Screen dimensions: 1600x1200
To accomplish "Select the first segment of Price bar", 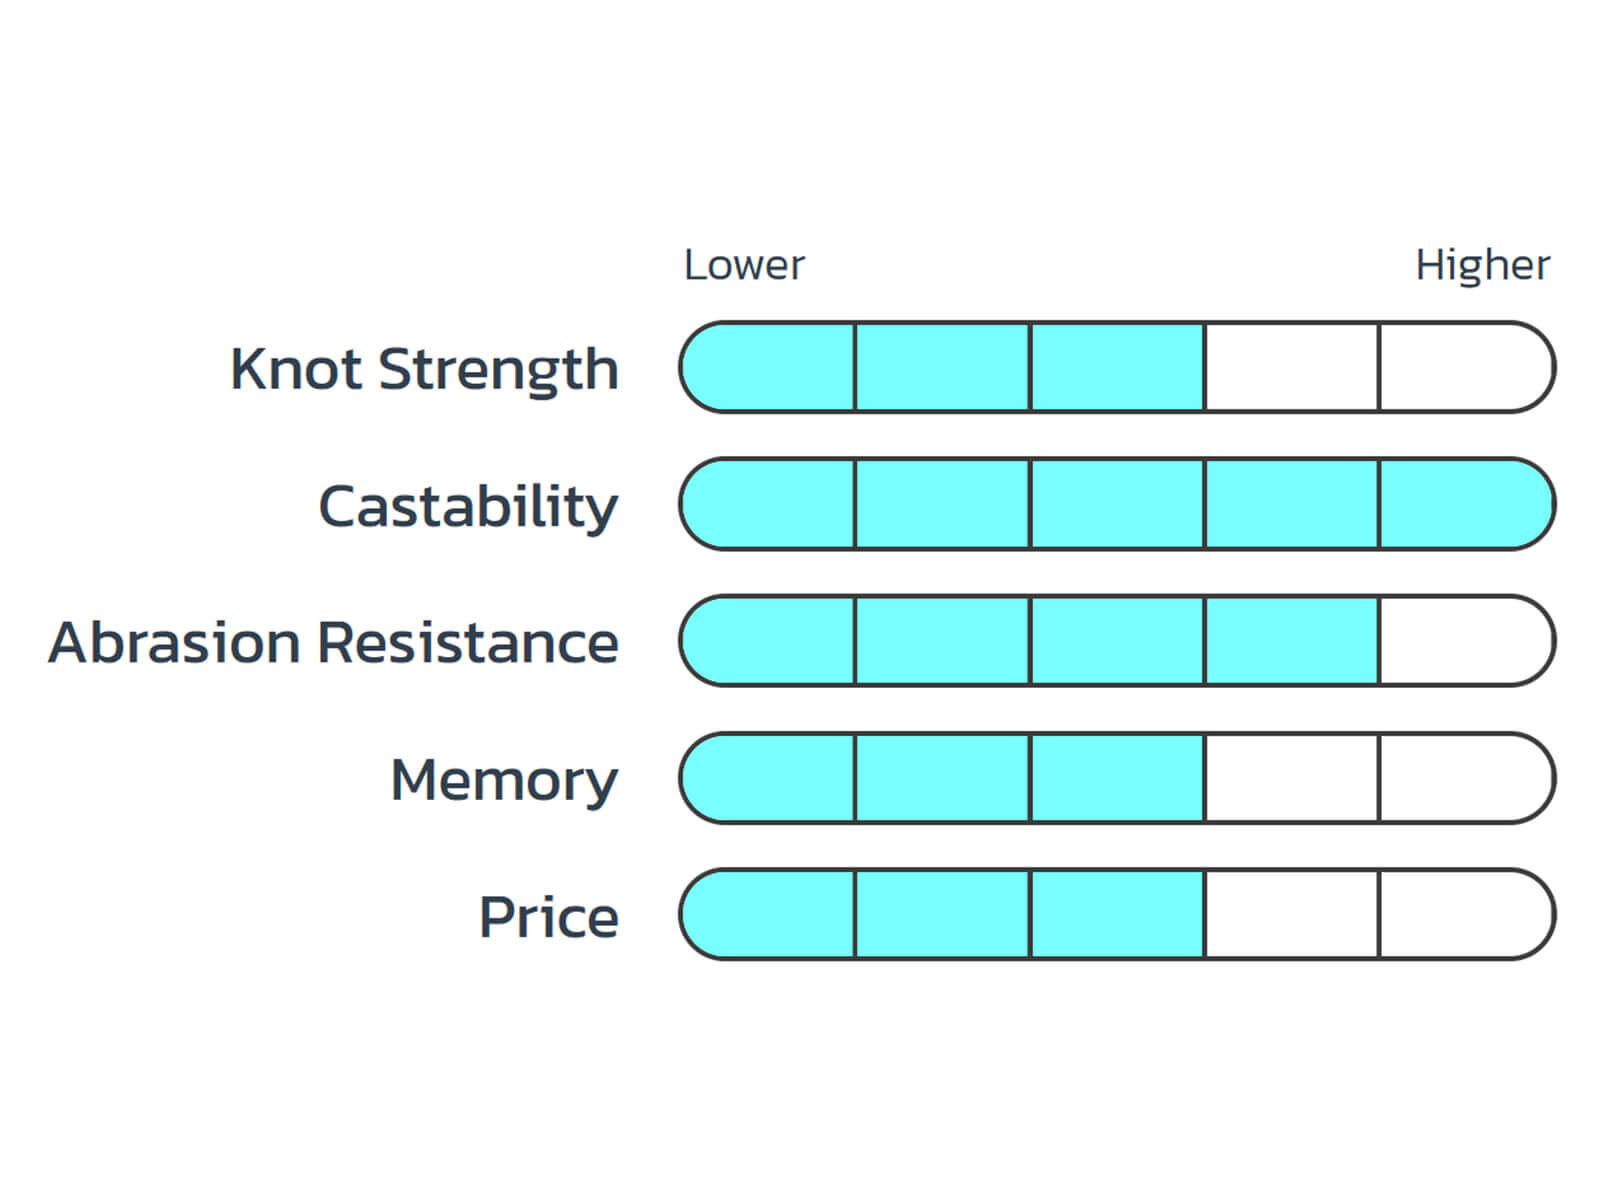I will tap(767, 915).
